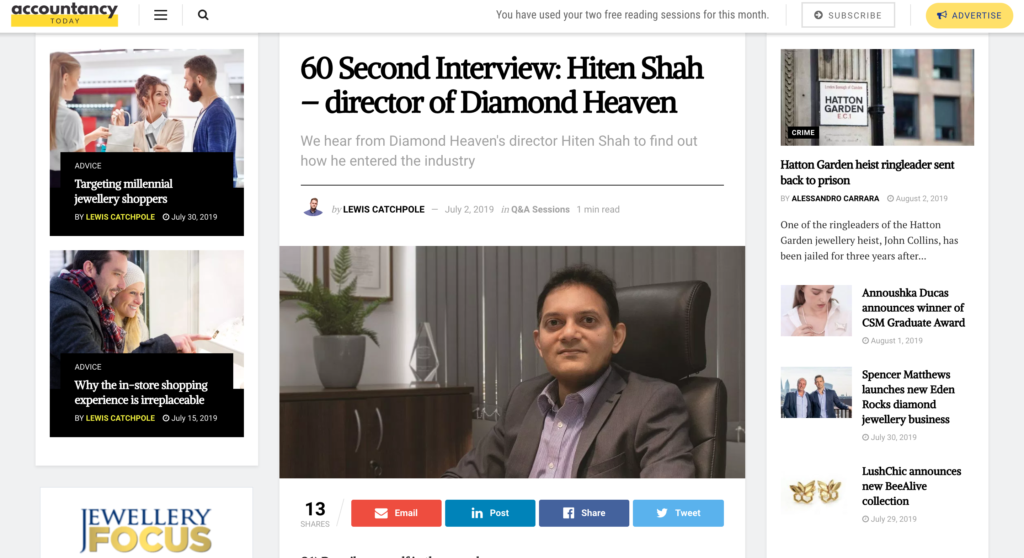The height and width of the screenshot is (558, 1024).
Task: Open the Spencer Matthews Eden Rocks article link
Action: click(908, 397)
